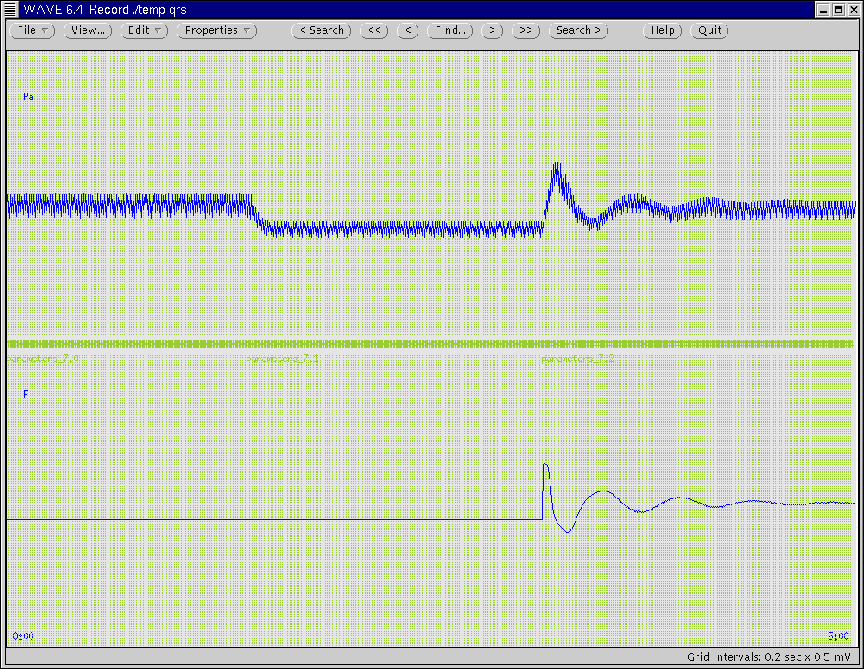Maximize the WAVE window
864x669 pixels.
pyautogui.click(x=837, y=8)
